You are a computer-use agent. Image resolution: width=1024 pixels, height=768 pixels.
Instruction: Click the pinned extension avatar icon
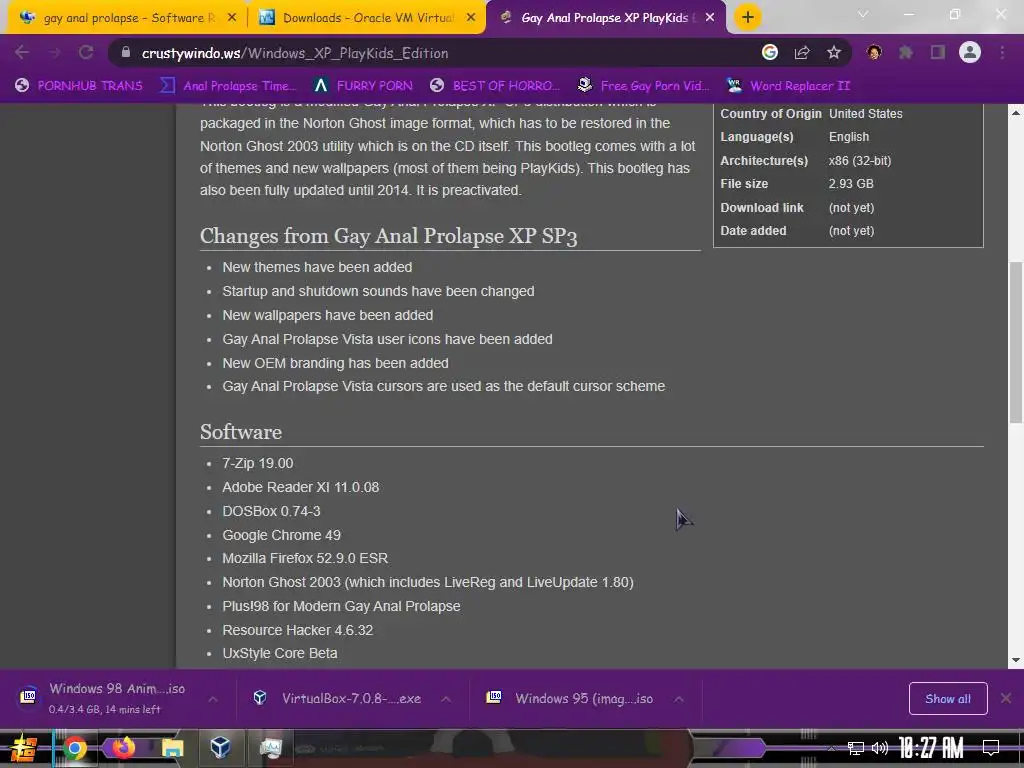[x=874, y=53]
